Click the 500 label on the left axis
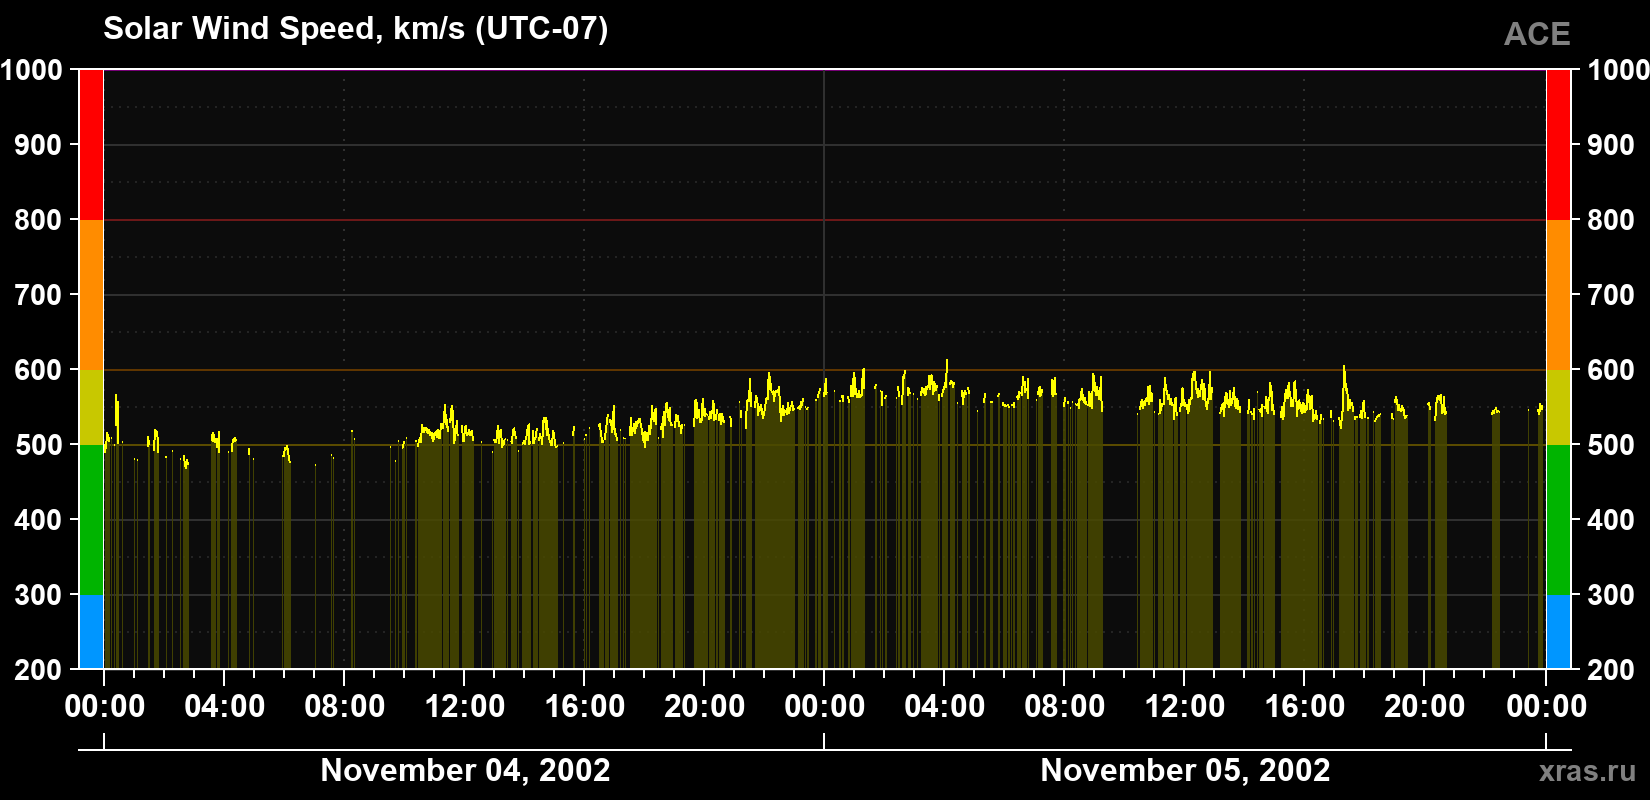 38,445
